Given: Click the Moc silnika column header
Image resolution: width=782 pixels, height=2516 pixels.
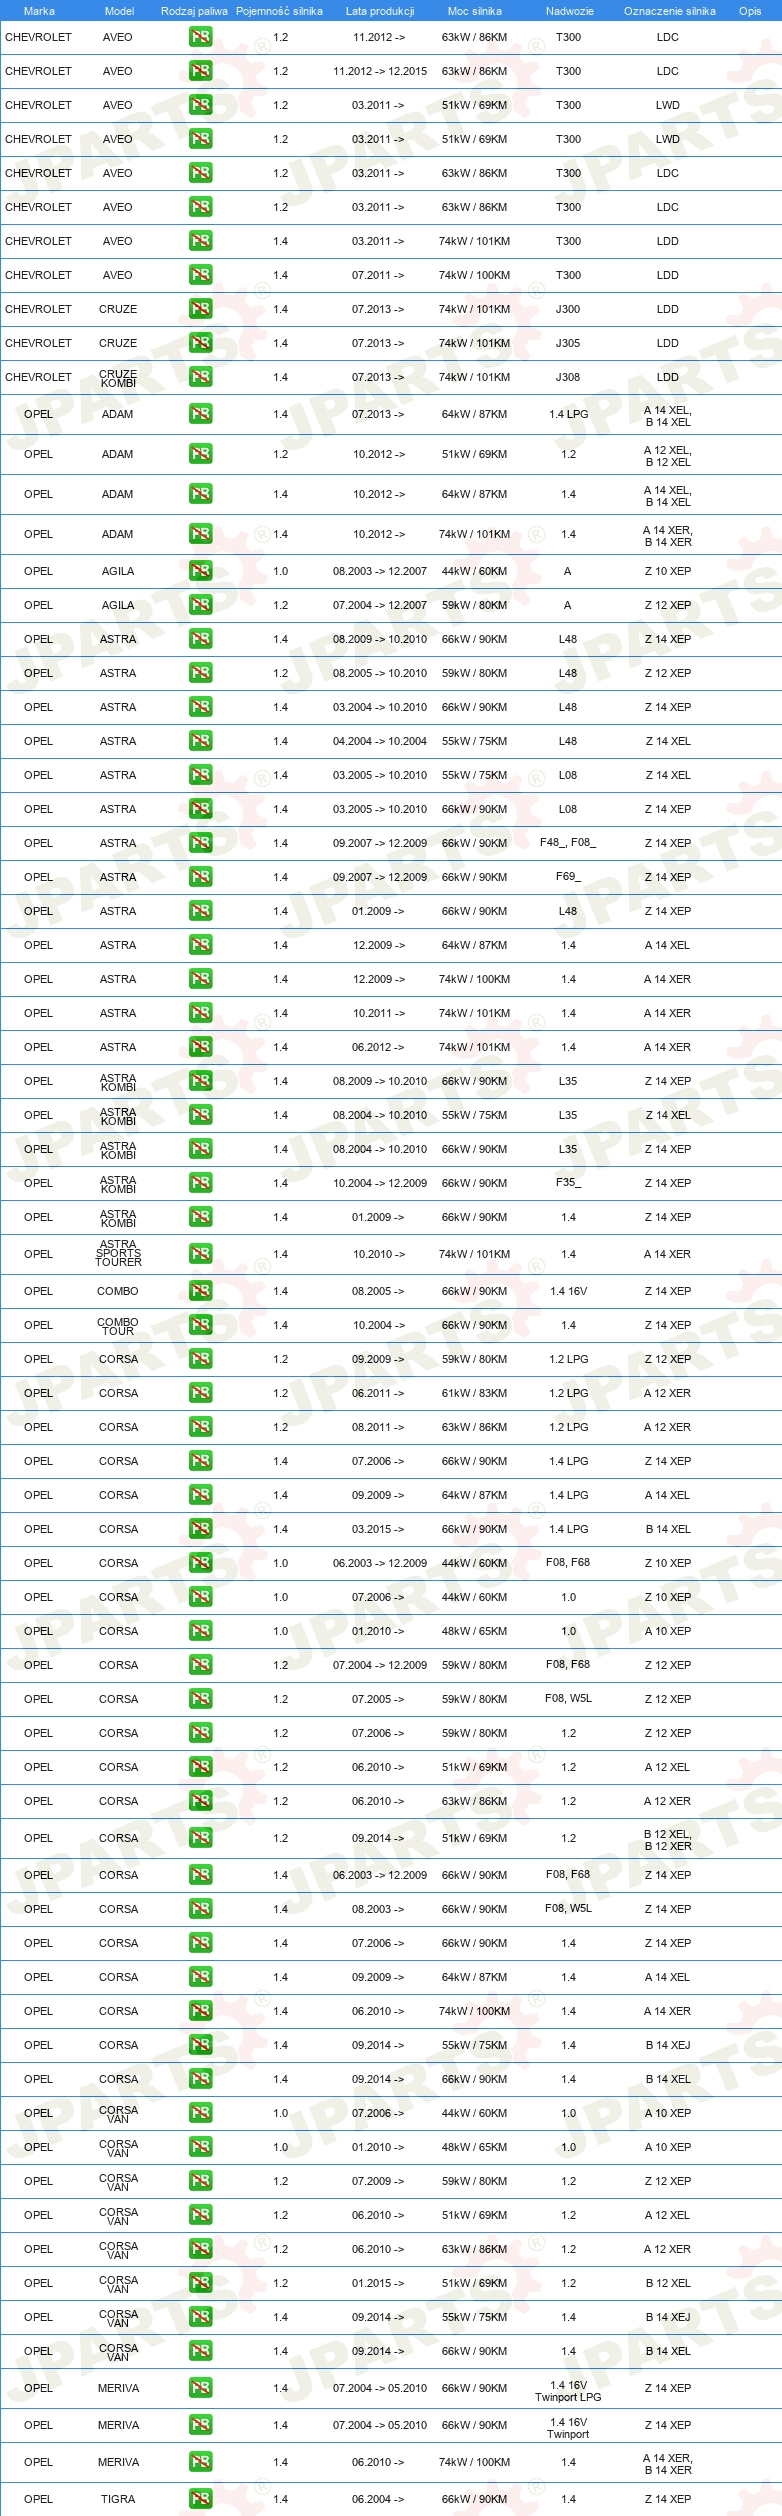Looking at the screenshot, I should tap(475, 11).
